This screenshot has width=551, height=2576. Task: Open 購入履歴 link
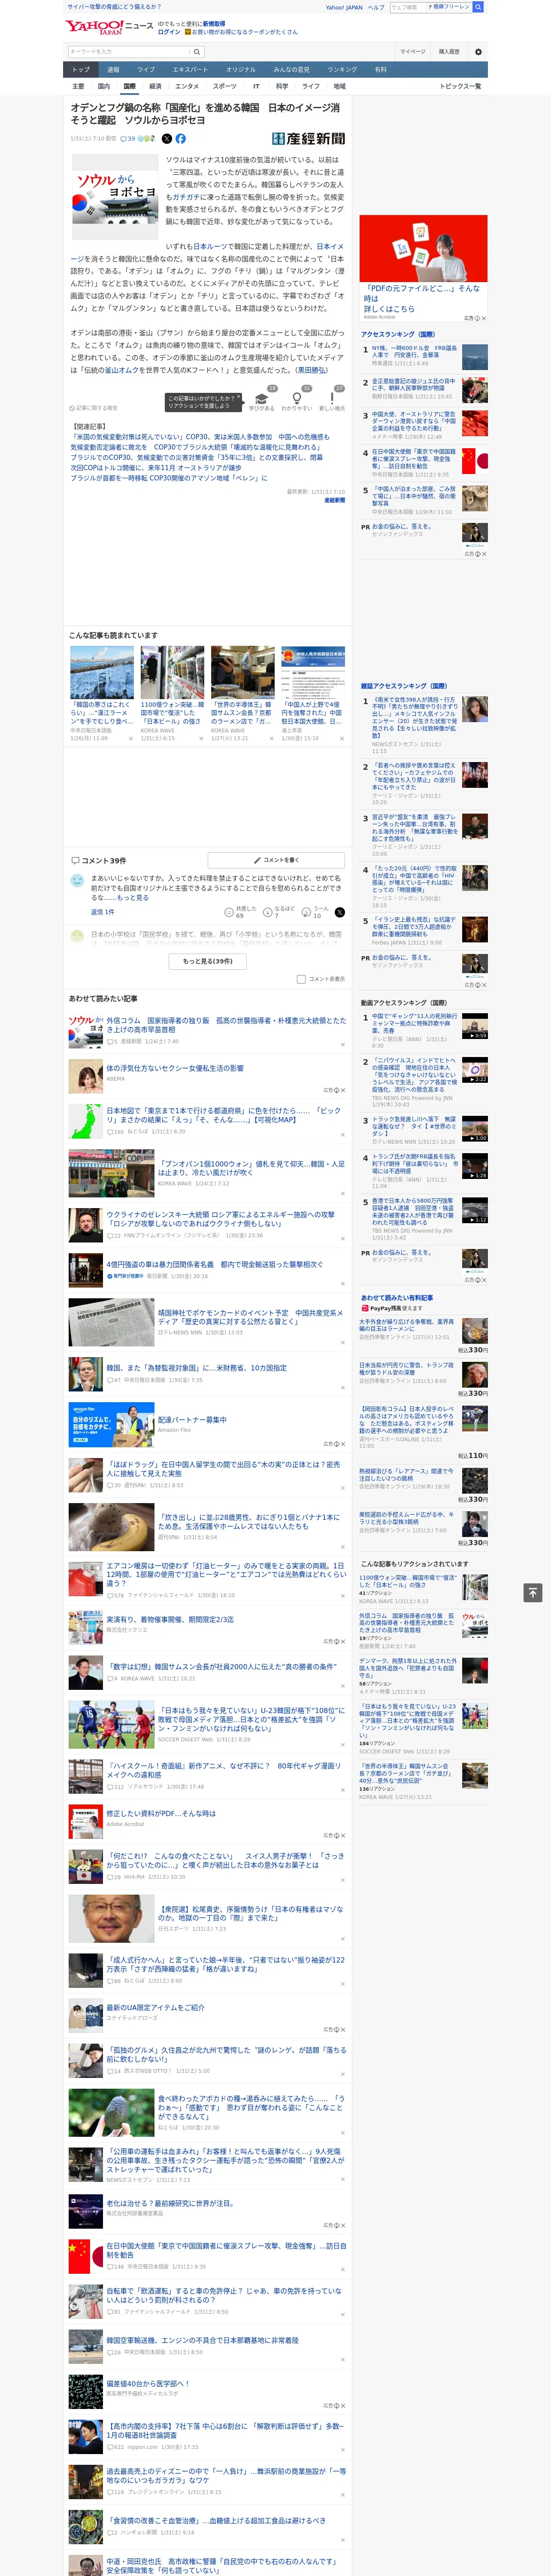click(449, 52)
